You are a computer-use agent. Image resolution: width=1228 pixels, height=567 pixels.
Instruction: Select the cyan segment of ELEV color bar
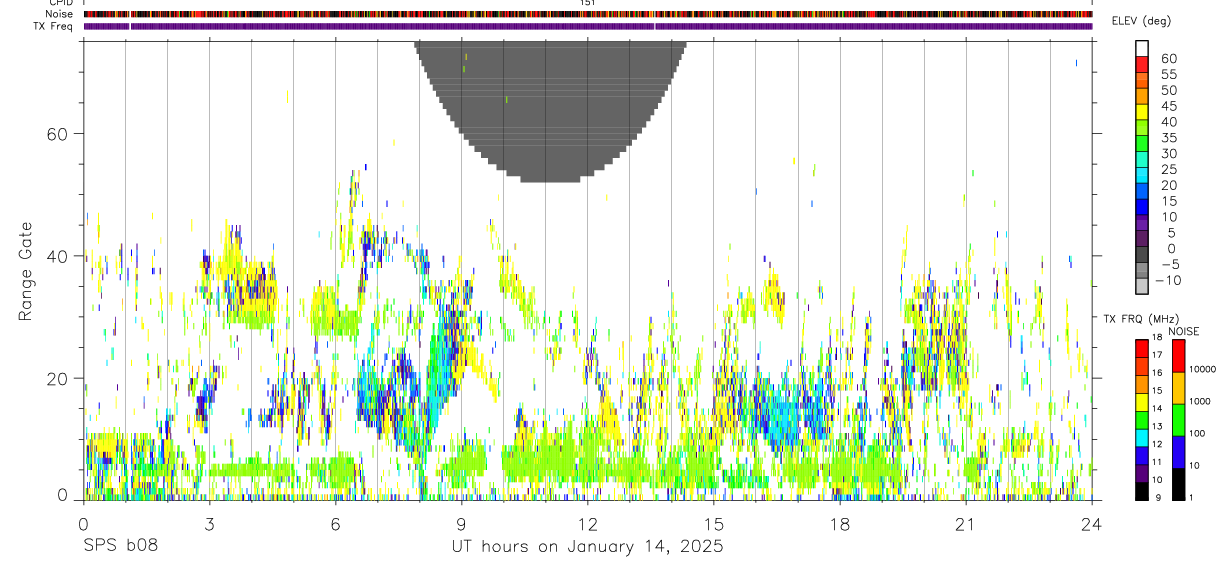coord(1143,174)
